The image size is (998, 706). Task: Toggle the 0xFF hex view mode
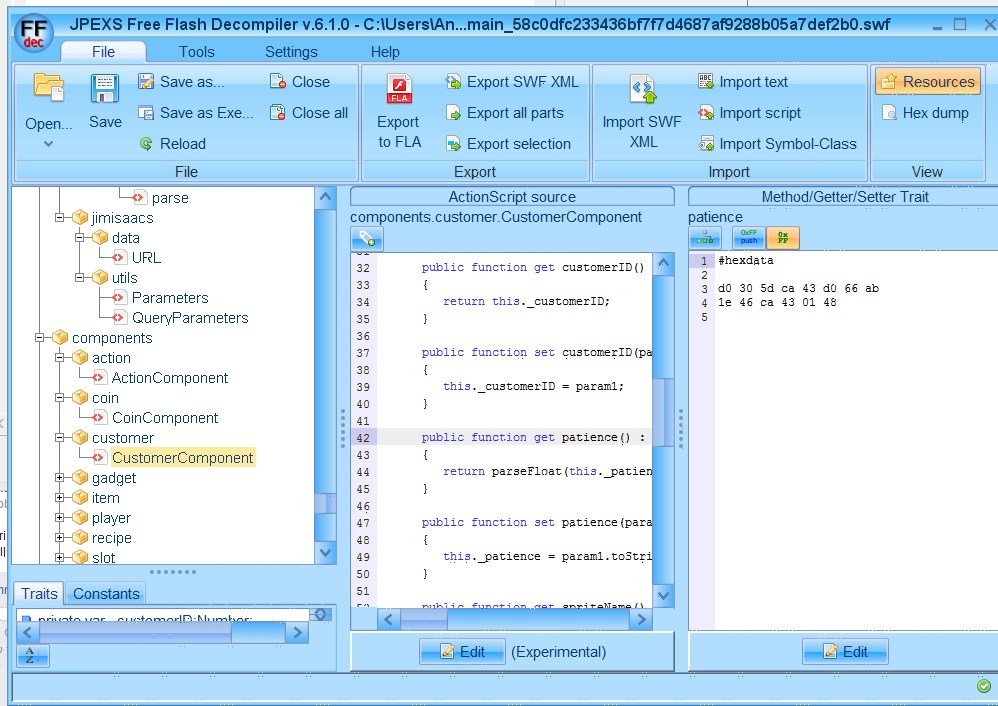(783, 239)
